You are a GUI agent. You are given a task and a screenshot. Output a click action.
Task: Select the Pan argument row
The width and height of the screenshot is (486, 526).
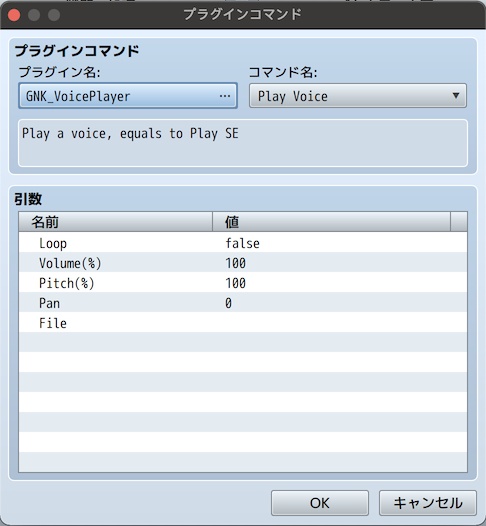243,302
